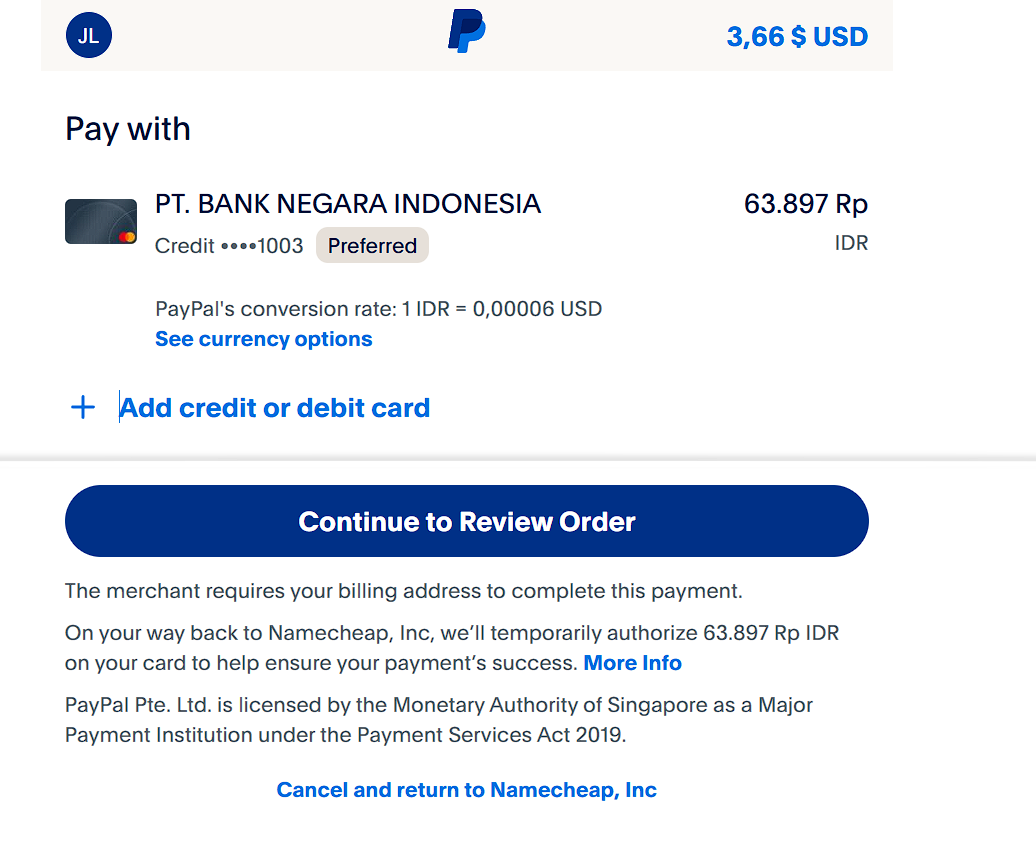Viewport: 1036px width, 843px height.
Task: Click the Credit ••••1003 card number text
Action: pyautogui.click(x=229, y=246)
